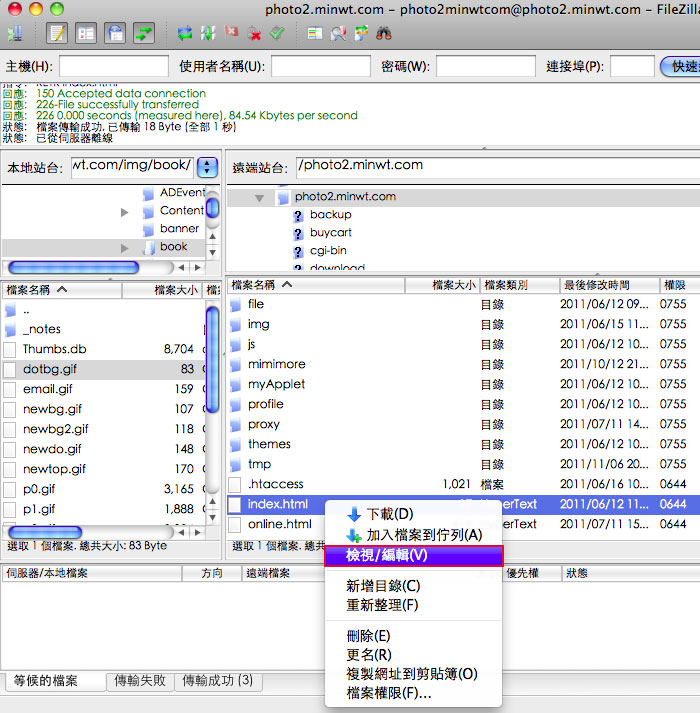Focus the Port (連接埠) field

(632, 66)
